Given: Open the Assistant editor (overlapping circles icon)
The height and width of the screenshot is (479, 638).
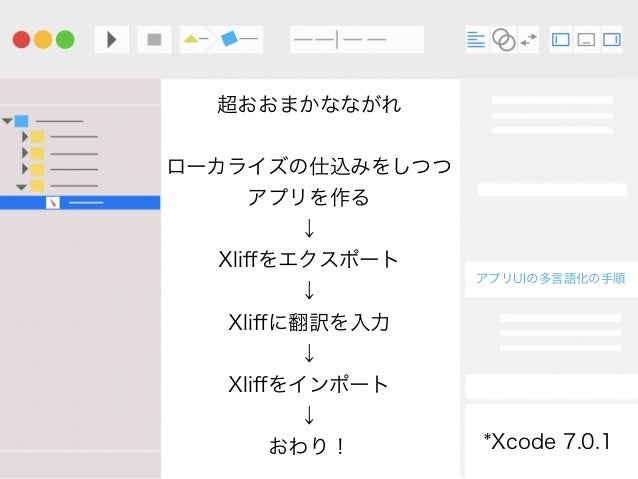Looking at the screenshot, I should click(504, 39).
